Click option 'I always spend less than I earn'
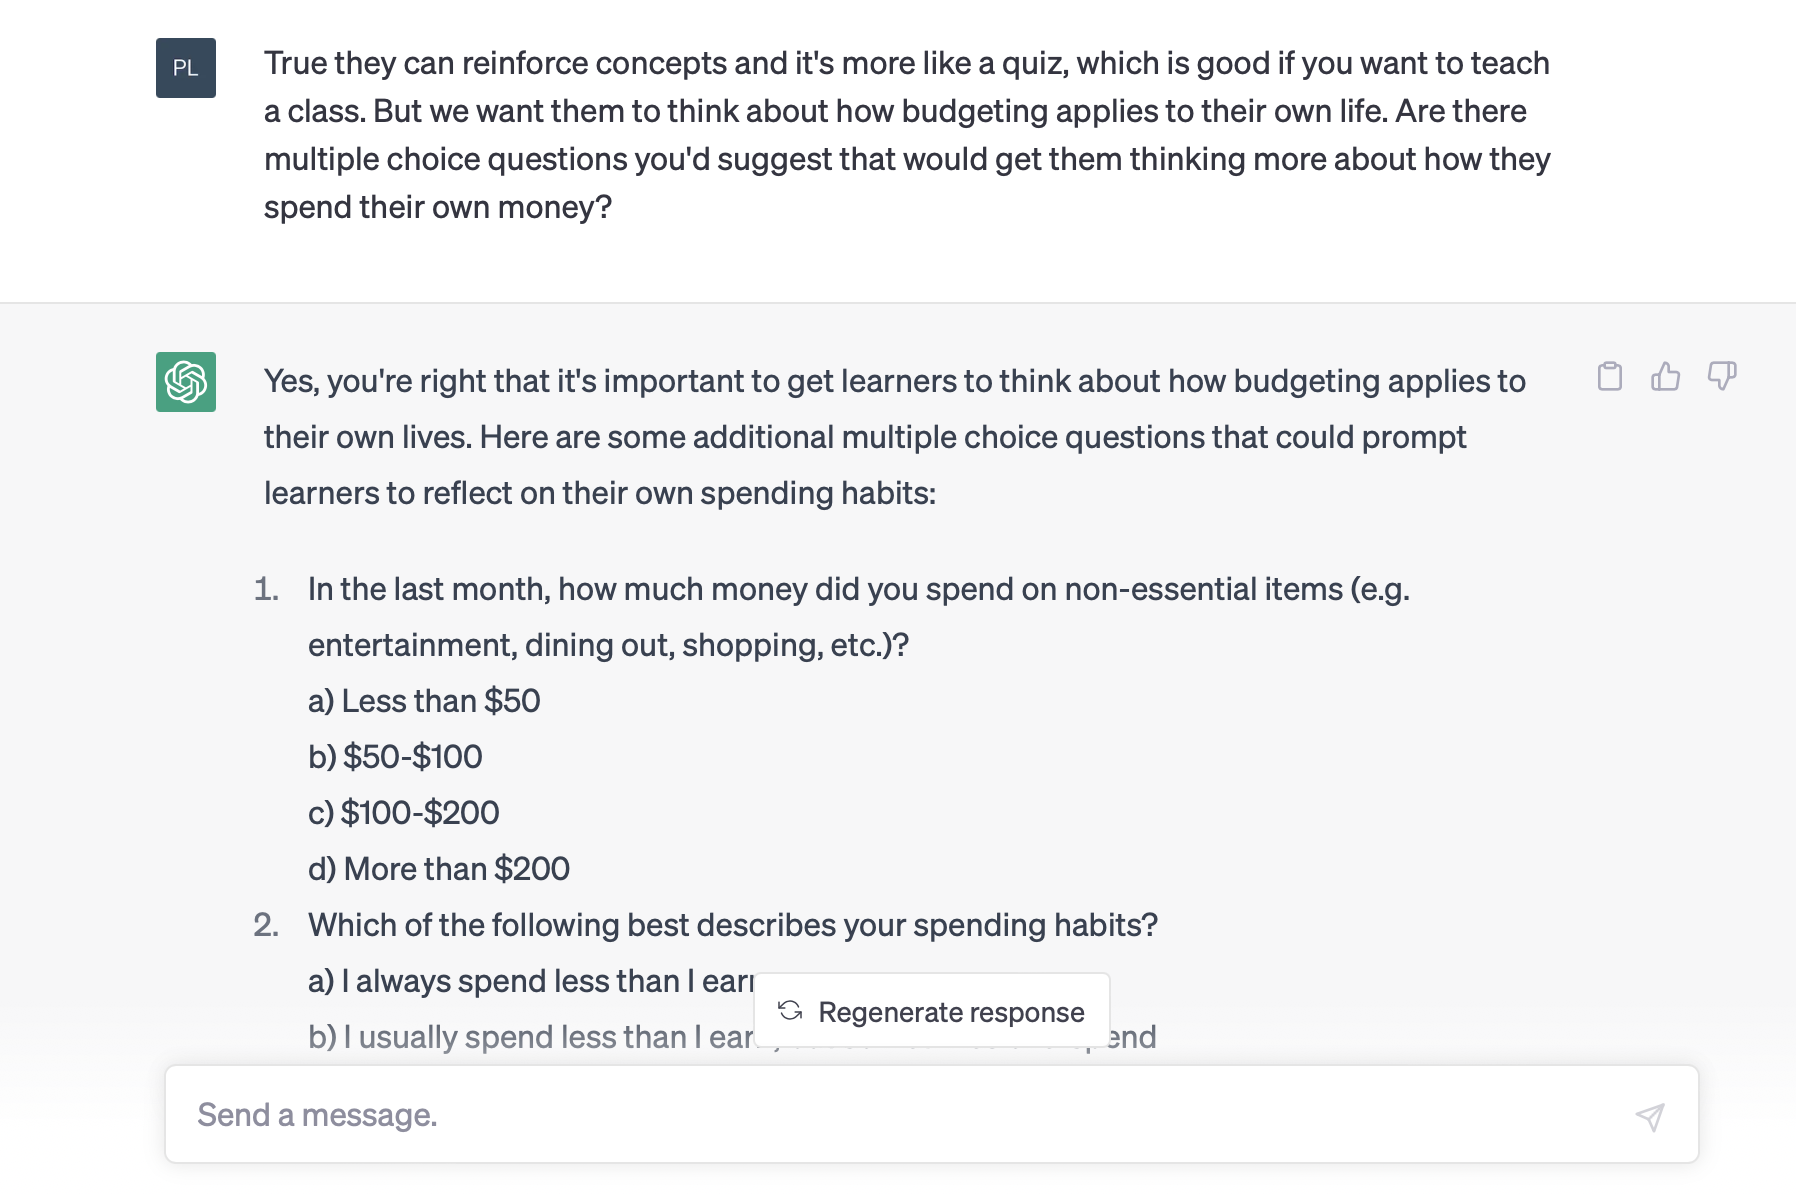Image resolution: width=1796 pixels, height=1194 pixels. tap(531, 981)
